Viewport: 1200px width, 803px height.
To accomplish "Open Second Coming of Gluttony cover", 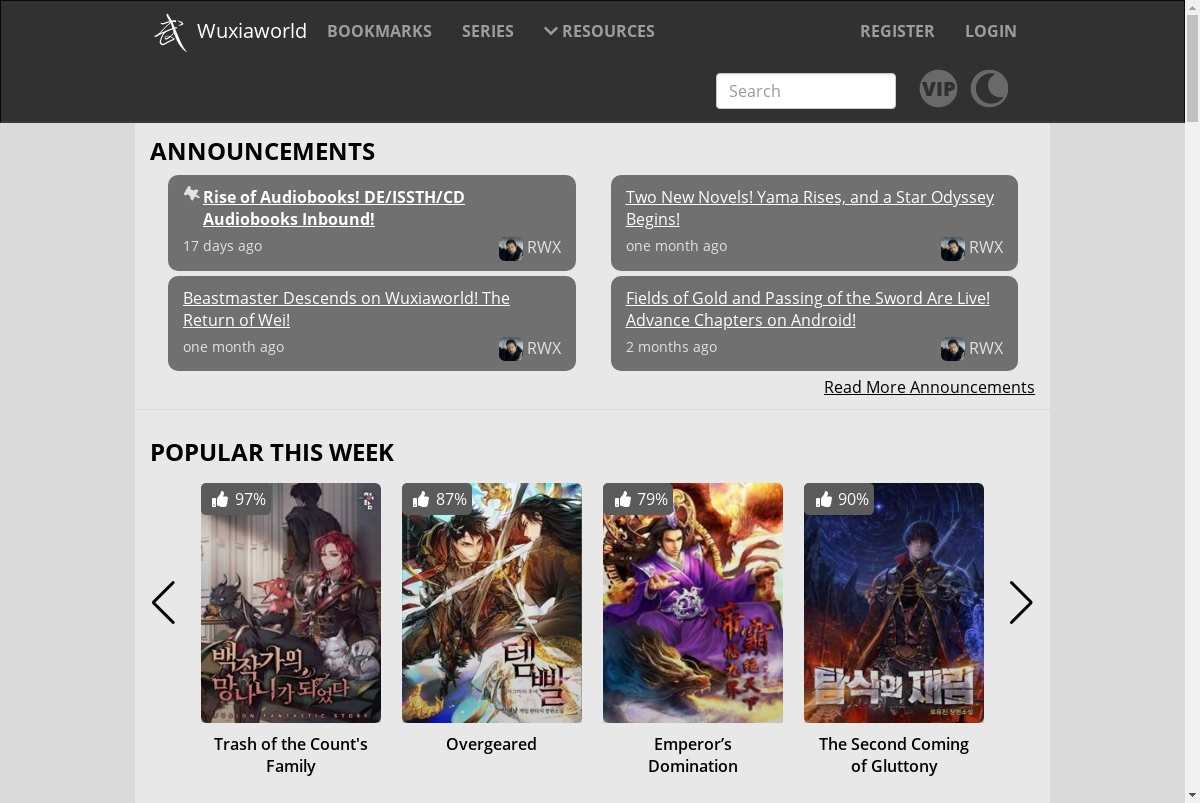I will [894, 603].
